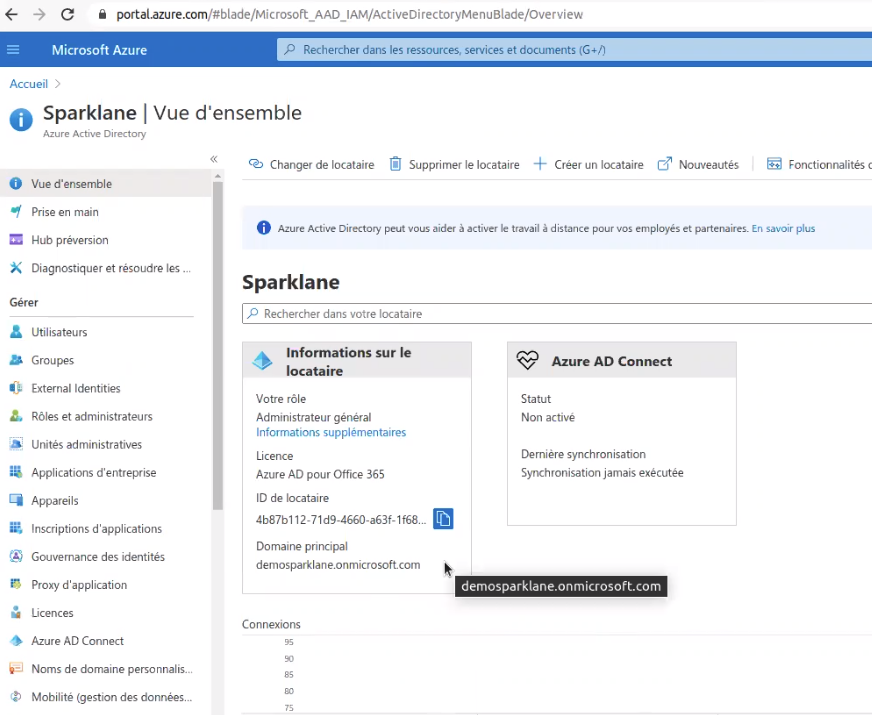Image resolution: width=872 pixels, height=715 pixels.
Task: Click the demosparklane.onmicrosoft.com primary domain text
Action: tap(338, 565)
